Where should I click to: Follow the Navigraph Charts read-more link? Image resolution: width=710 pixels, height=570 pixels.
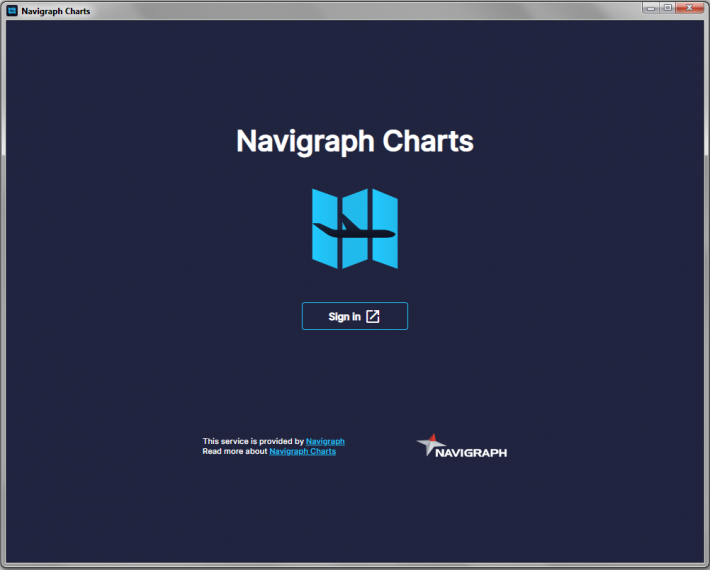pyautogui.click(x=302, y=451)
